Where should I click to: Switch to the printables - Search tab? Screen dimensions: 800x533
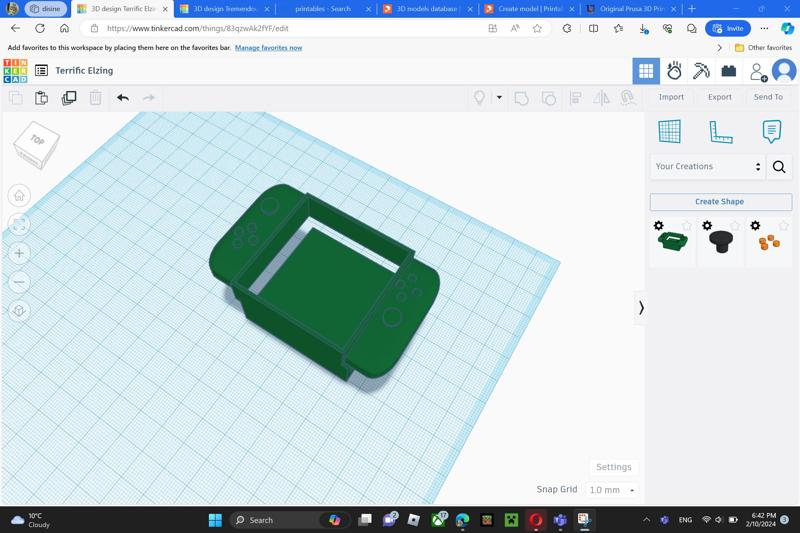323,9
